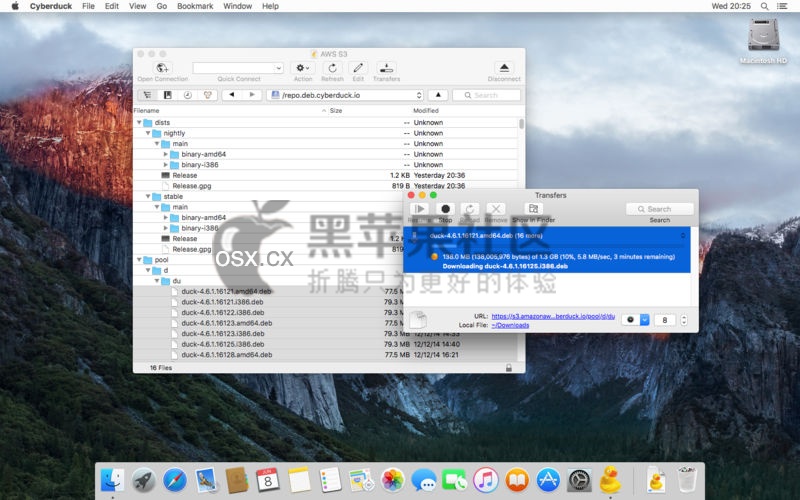Viewport: 800px width, 500px height.
Task: Sort by the Modified column header
Action: [x=426, y=111]
